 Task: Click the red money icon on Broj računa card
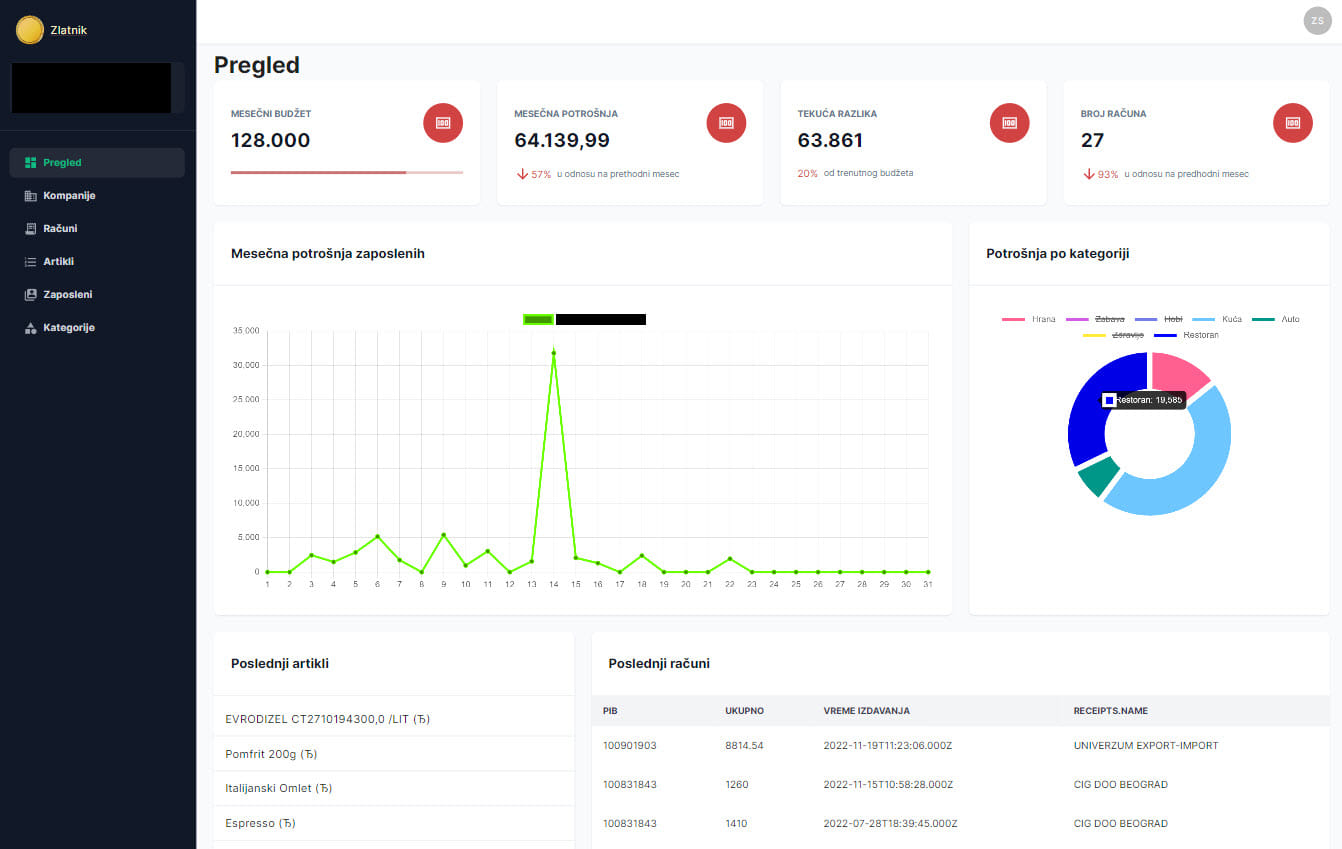pos(1293,122)
